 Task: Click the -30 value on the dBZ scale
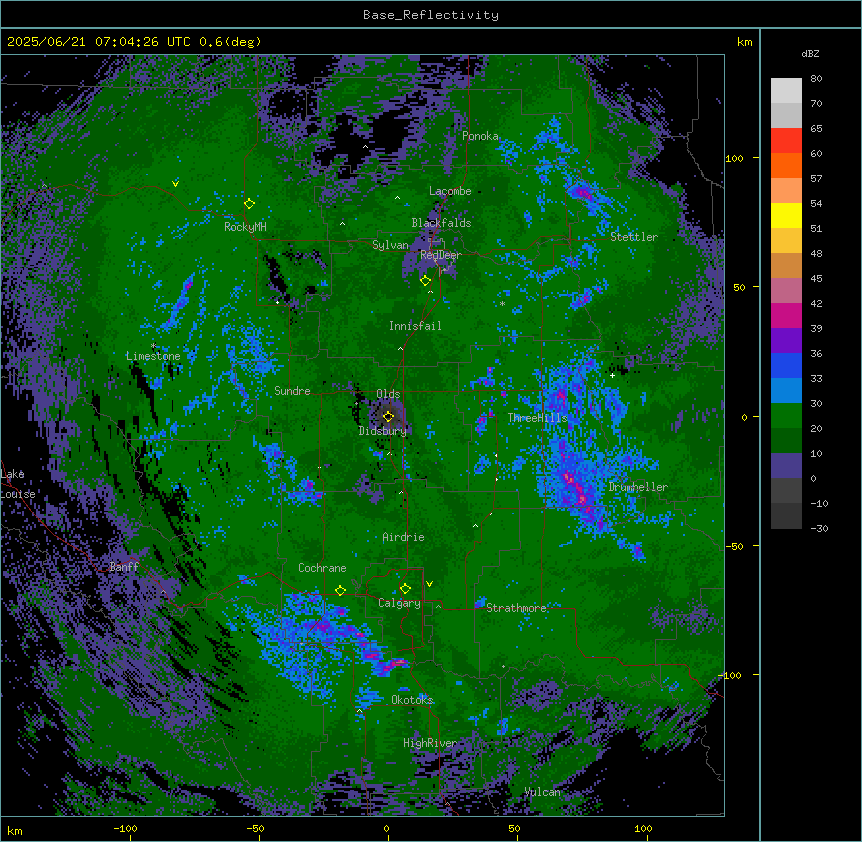819,529
